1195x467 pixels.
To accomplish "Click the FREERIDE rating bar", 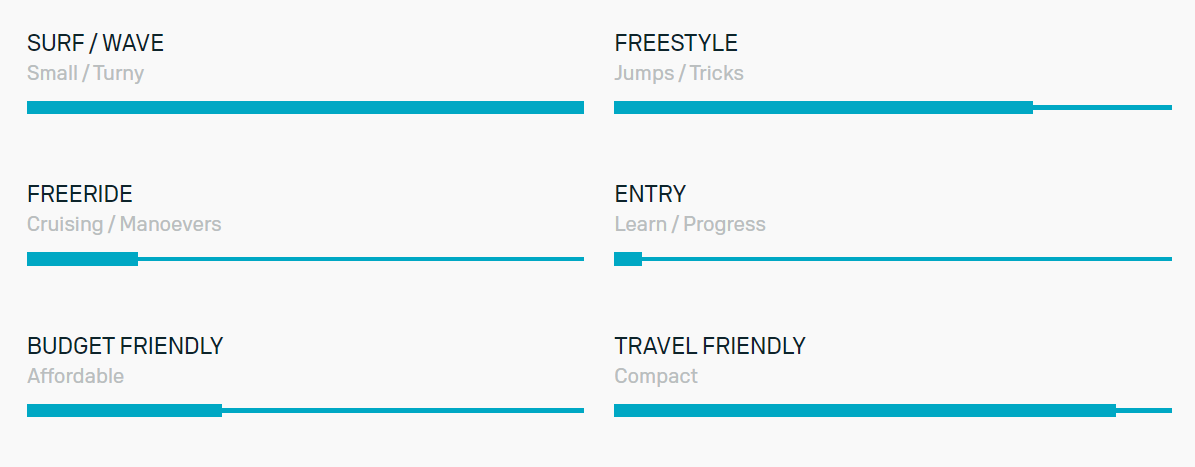I will coord(305,259).
